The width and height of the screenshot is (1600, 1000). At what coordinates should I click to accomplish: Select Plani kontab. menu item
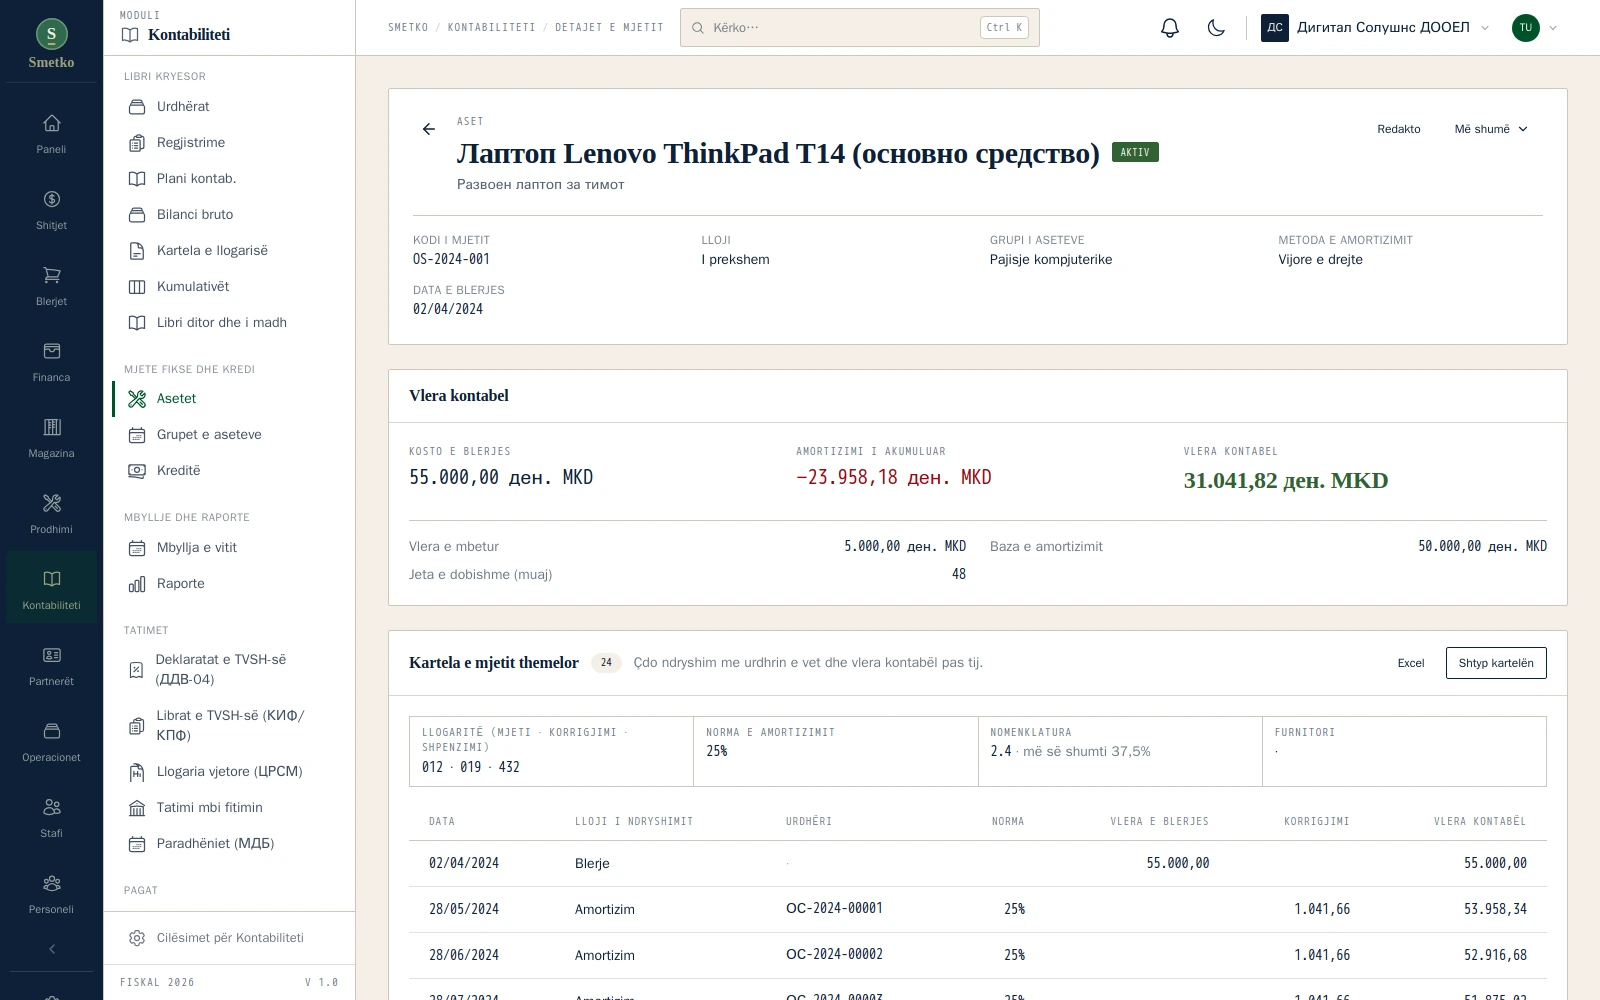click(229, 178)
